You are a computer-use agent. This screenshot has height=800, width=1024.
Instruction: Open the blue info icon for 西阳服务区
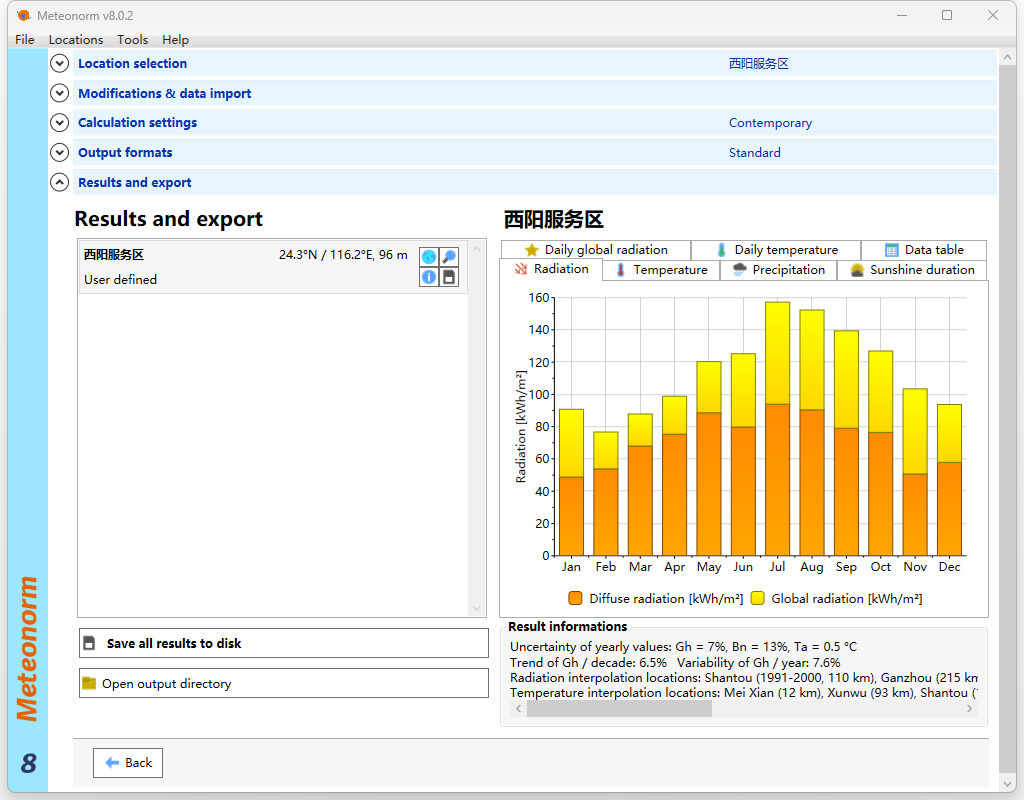click(428, 277)
